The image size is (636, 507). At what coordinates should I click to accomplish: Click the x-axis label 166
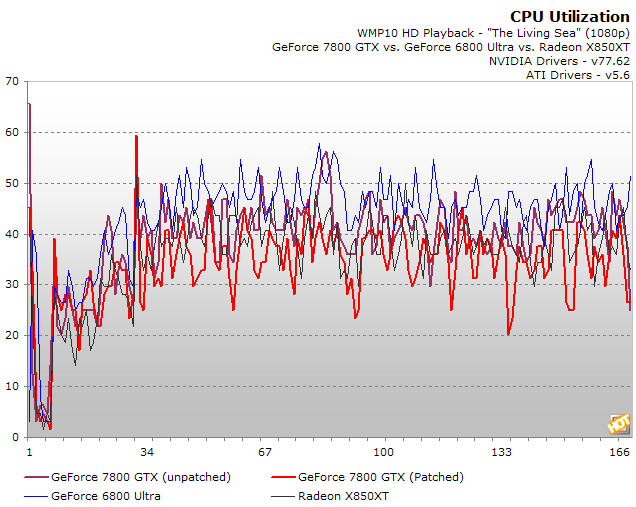point(620,452)
